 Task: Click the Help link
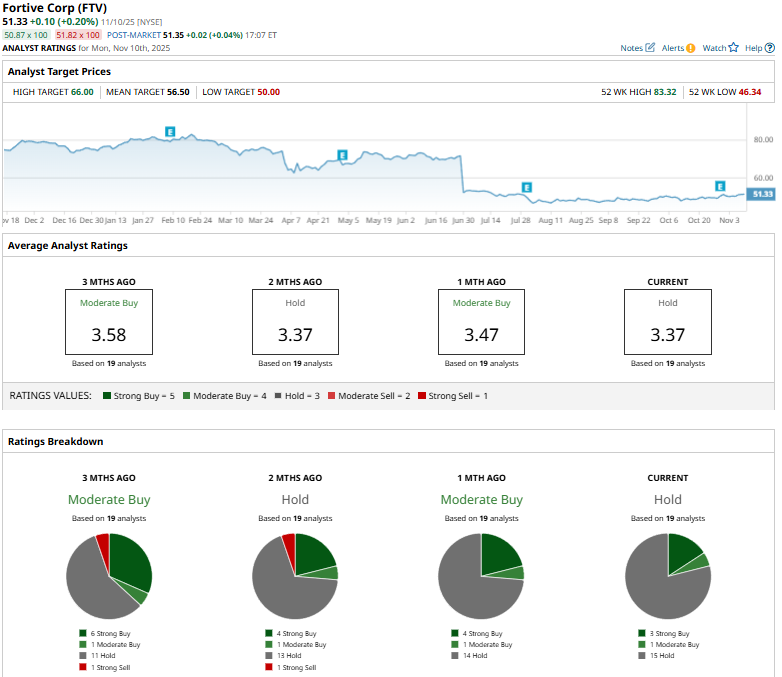pyautogui.click(x=754, y=48)
